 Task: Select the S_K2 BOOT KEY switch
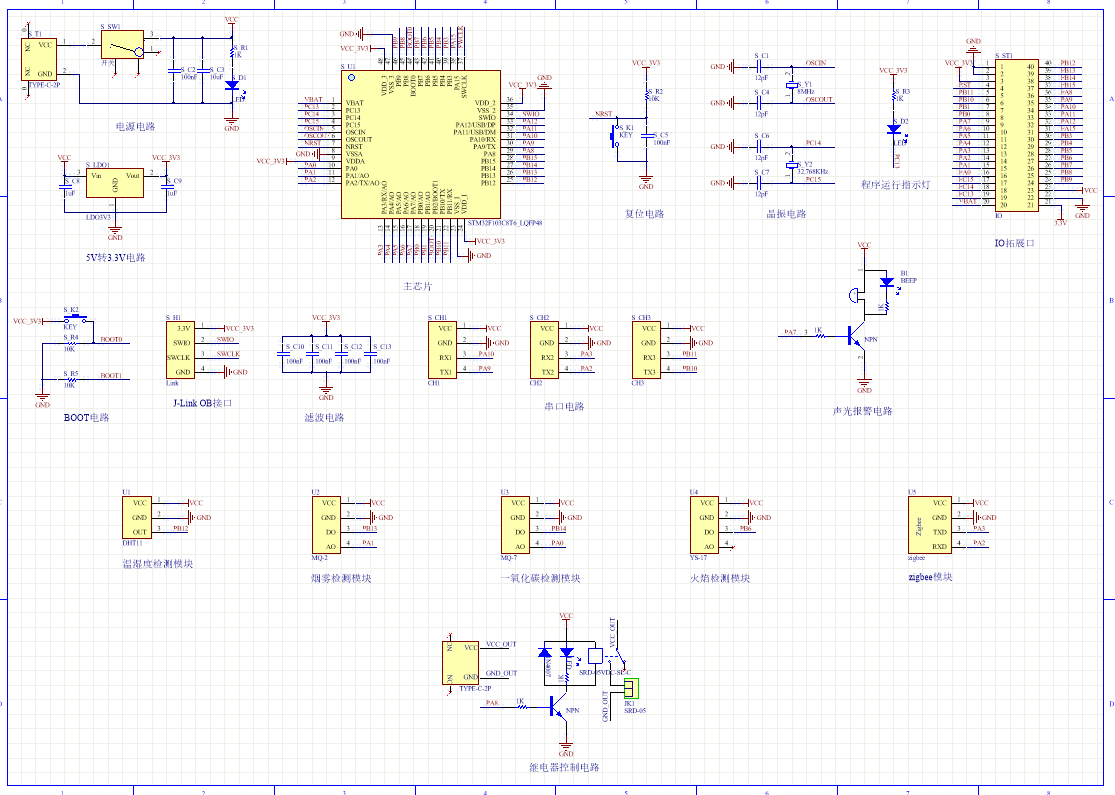click(75, 318)
